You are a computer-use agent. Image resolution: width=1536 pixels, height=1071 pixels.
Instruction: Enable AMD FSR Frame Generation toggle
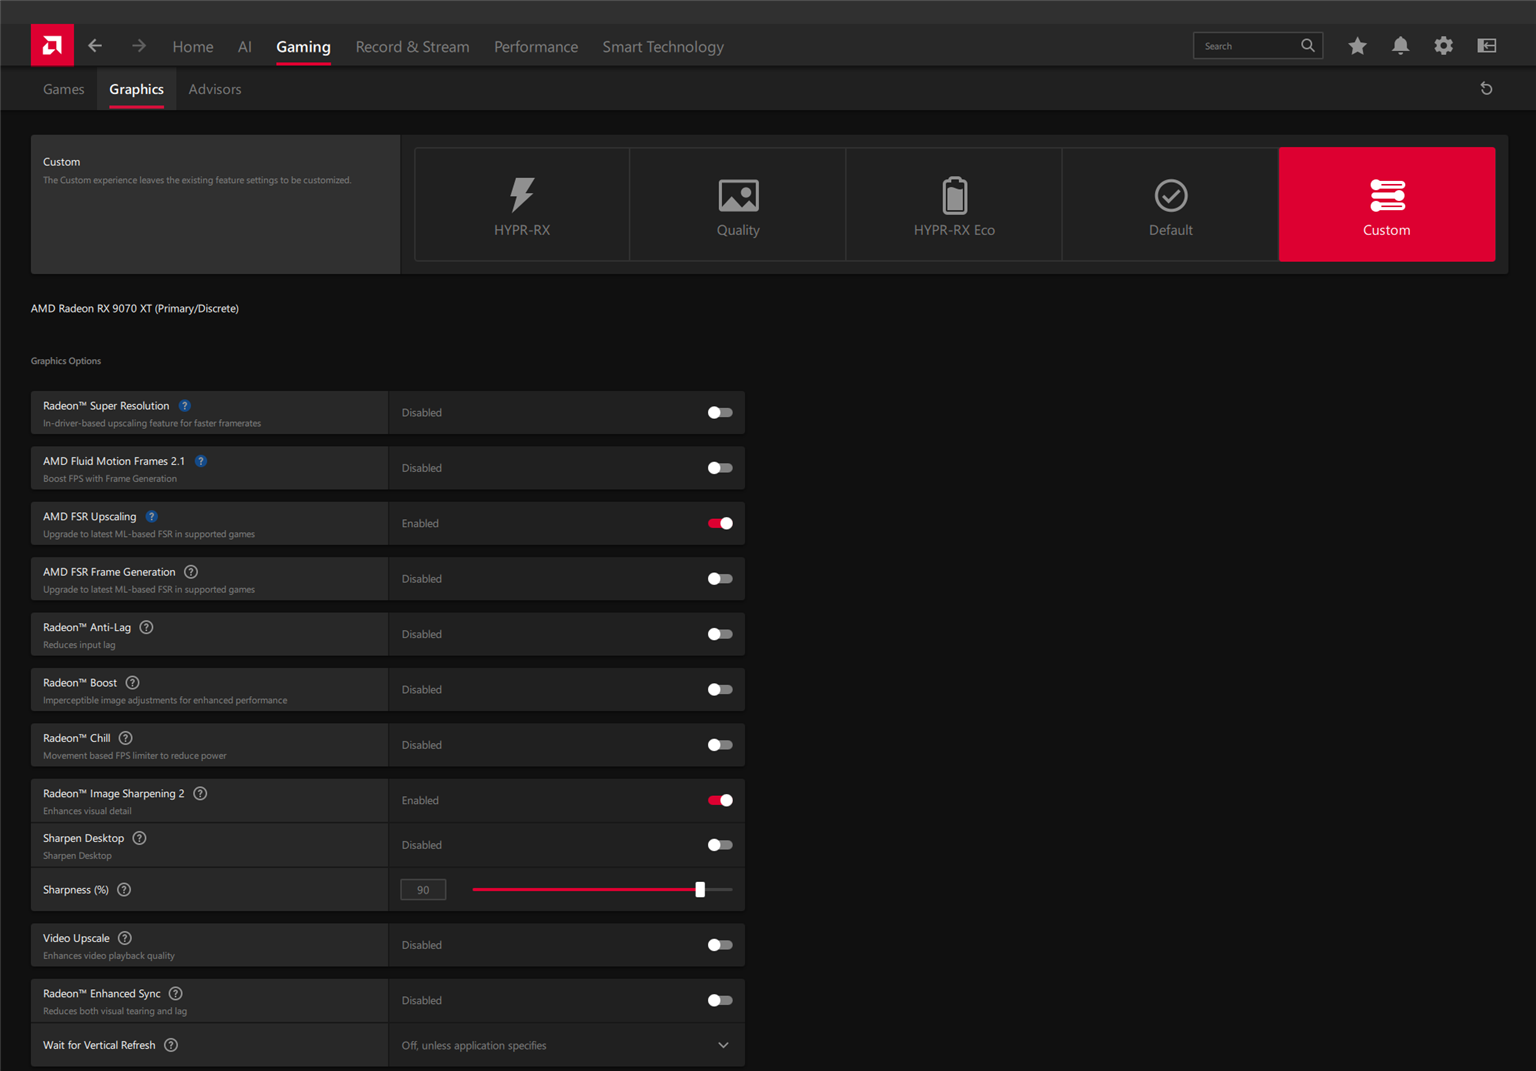pyautogui.click(x=720, y=579)
